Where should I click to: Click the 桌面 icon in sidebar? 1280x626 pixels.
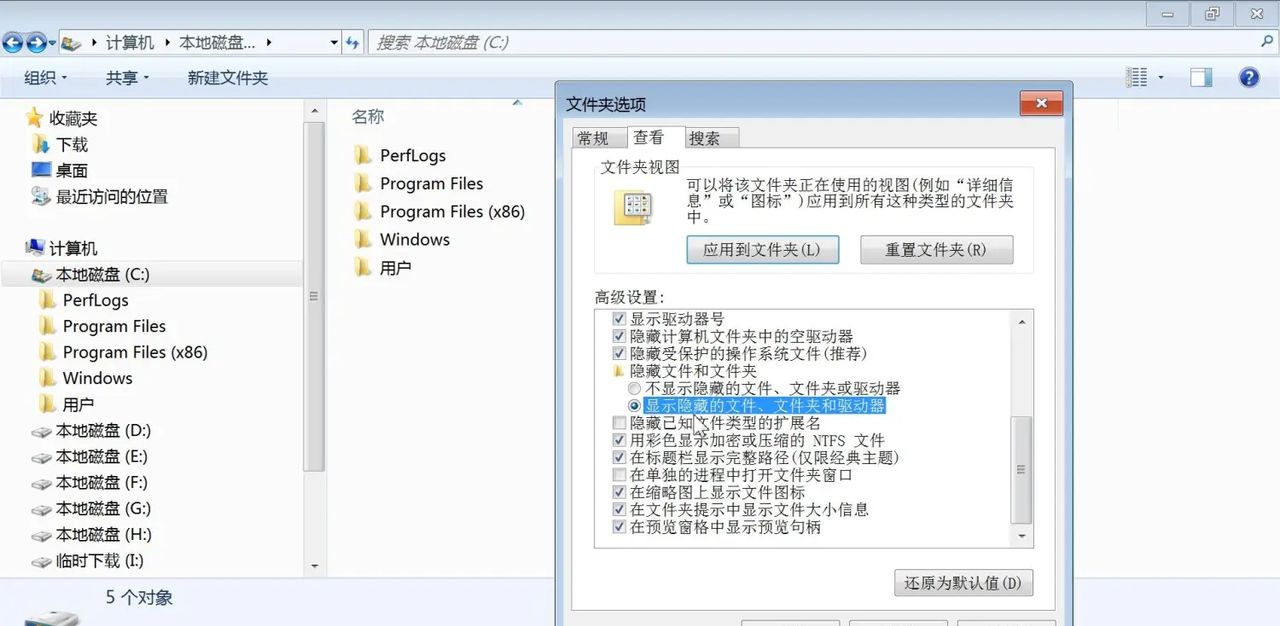(41, 170)
